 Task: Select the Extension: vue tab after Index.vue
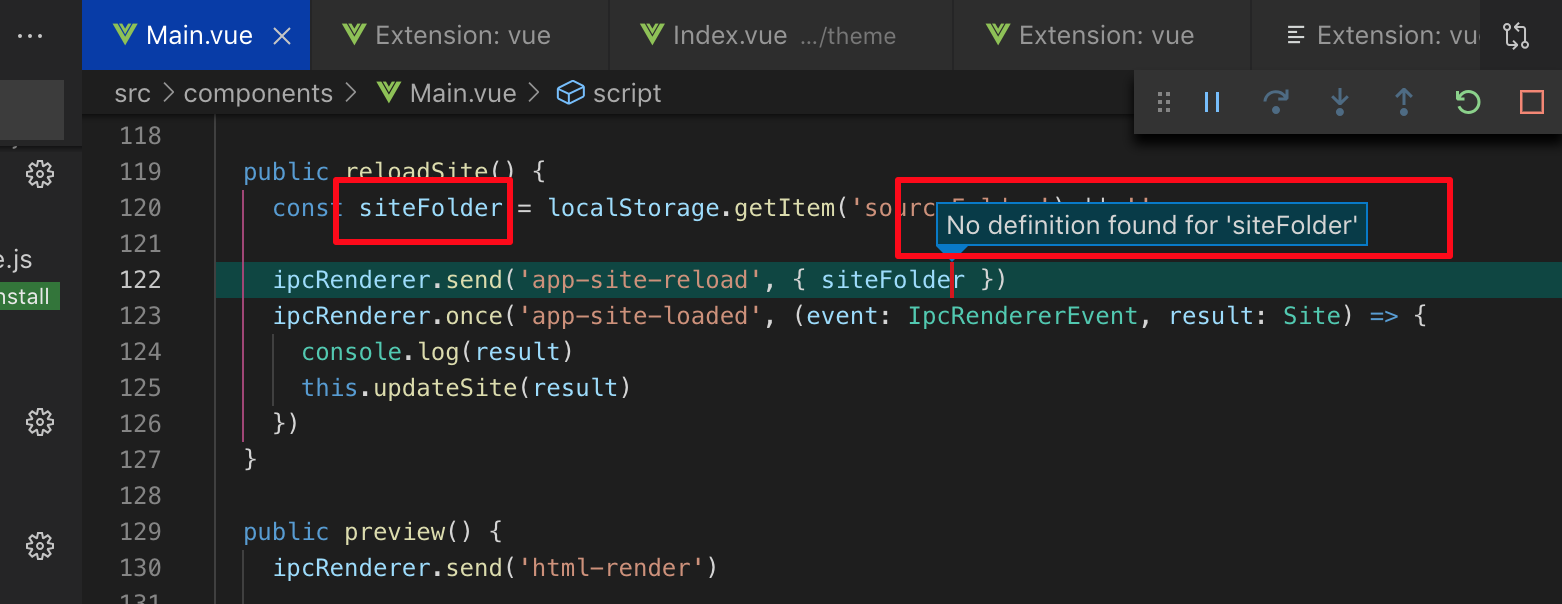coord(1102,35)
